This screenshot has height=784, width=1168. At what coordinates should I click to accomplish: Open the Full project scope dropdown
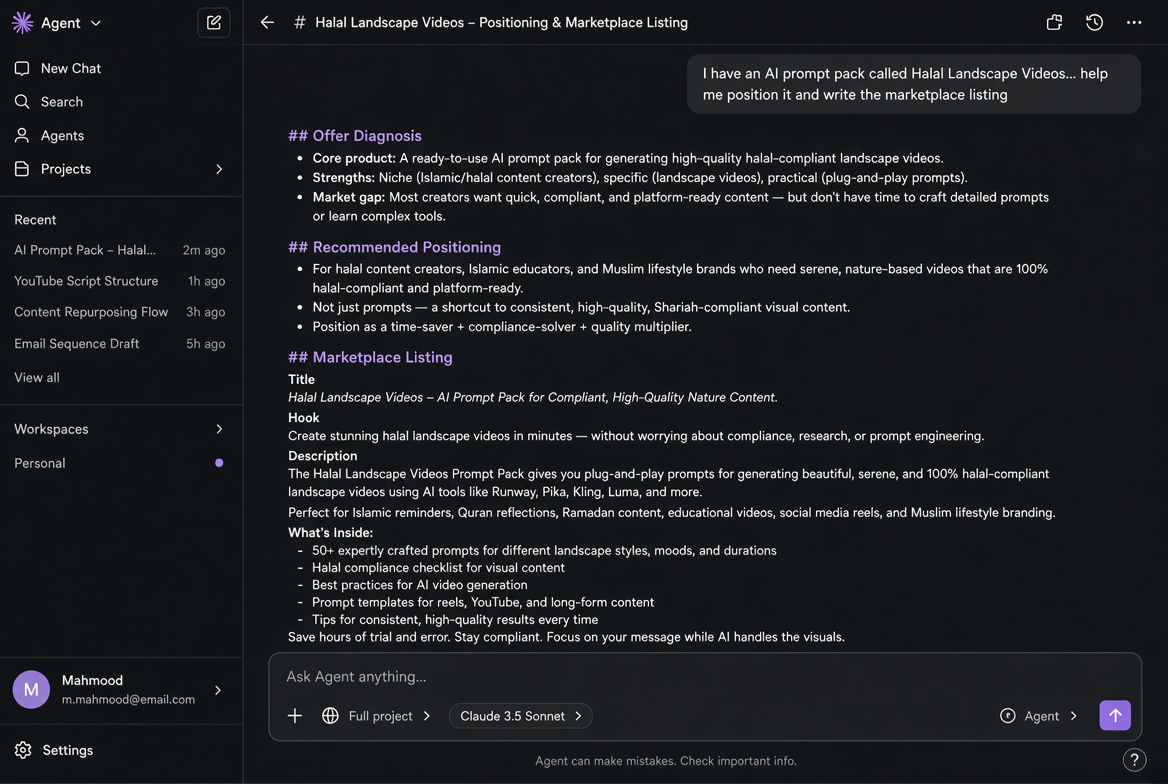(389, 715)
